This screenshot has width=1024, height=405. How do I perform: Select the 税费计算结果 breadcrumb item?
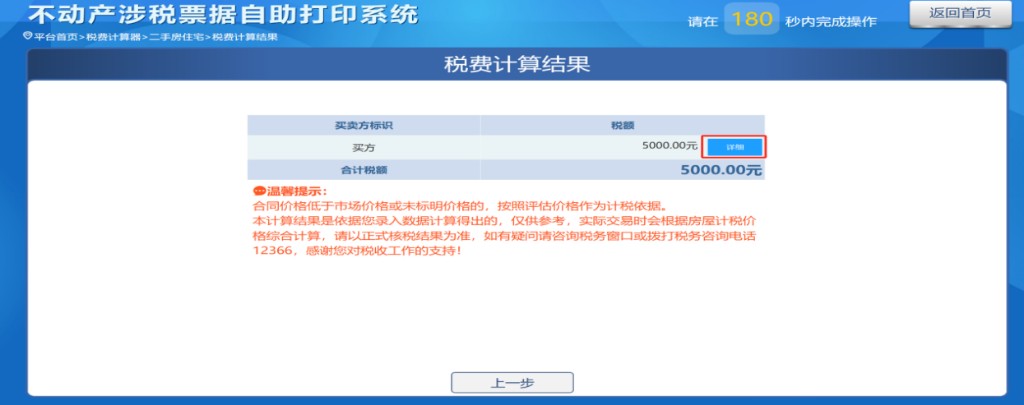(x=245, y=37)
